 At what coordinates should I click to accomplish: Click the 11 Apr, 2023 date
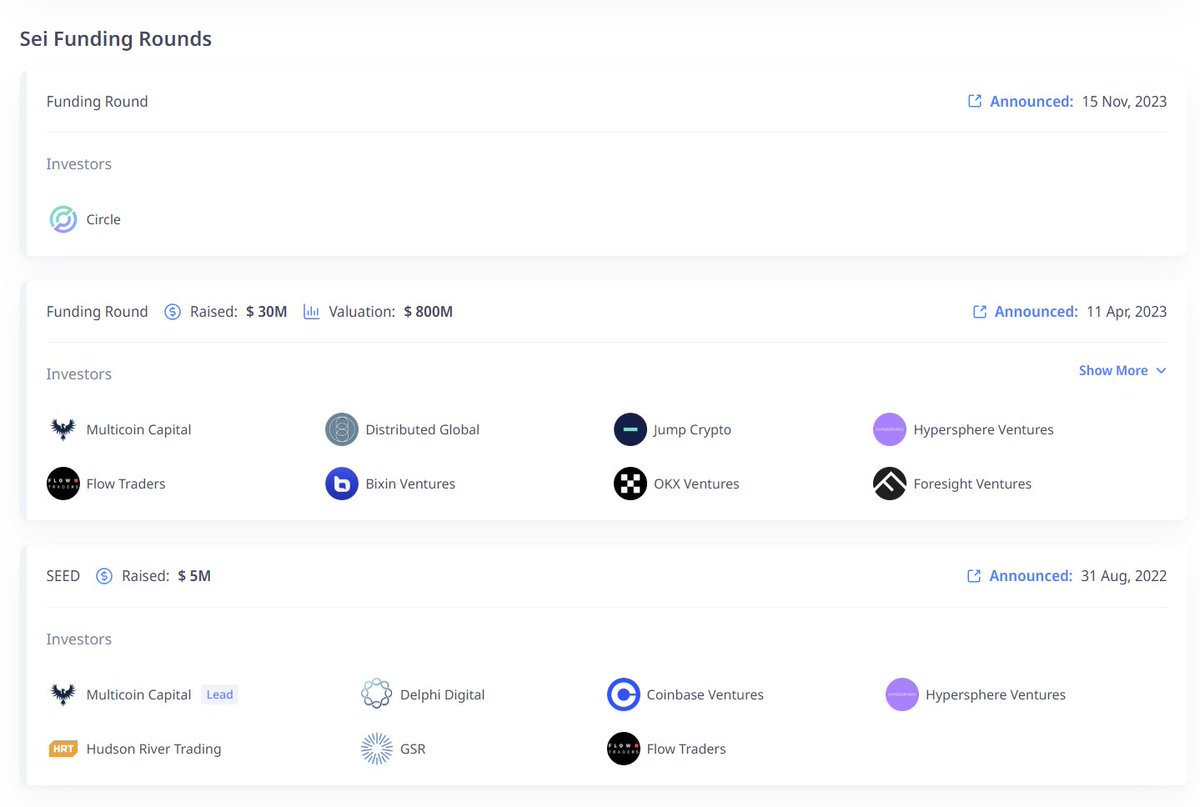(1127, 312)
